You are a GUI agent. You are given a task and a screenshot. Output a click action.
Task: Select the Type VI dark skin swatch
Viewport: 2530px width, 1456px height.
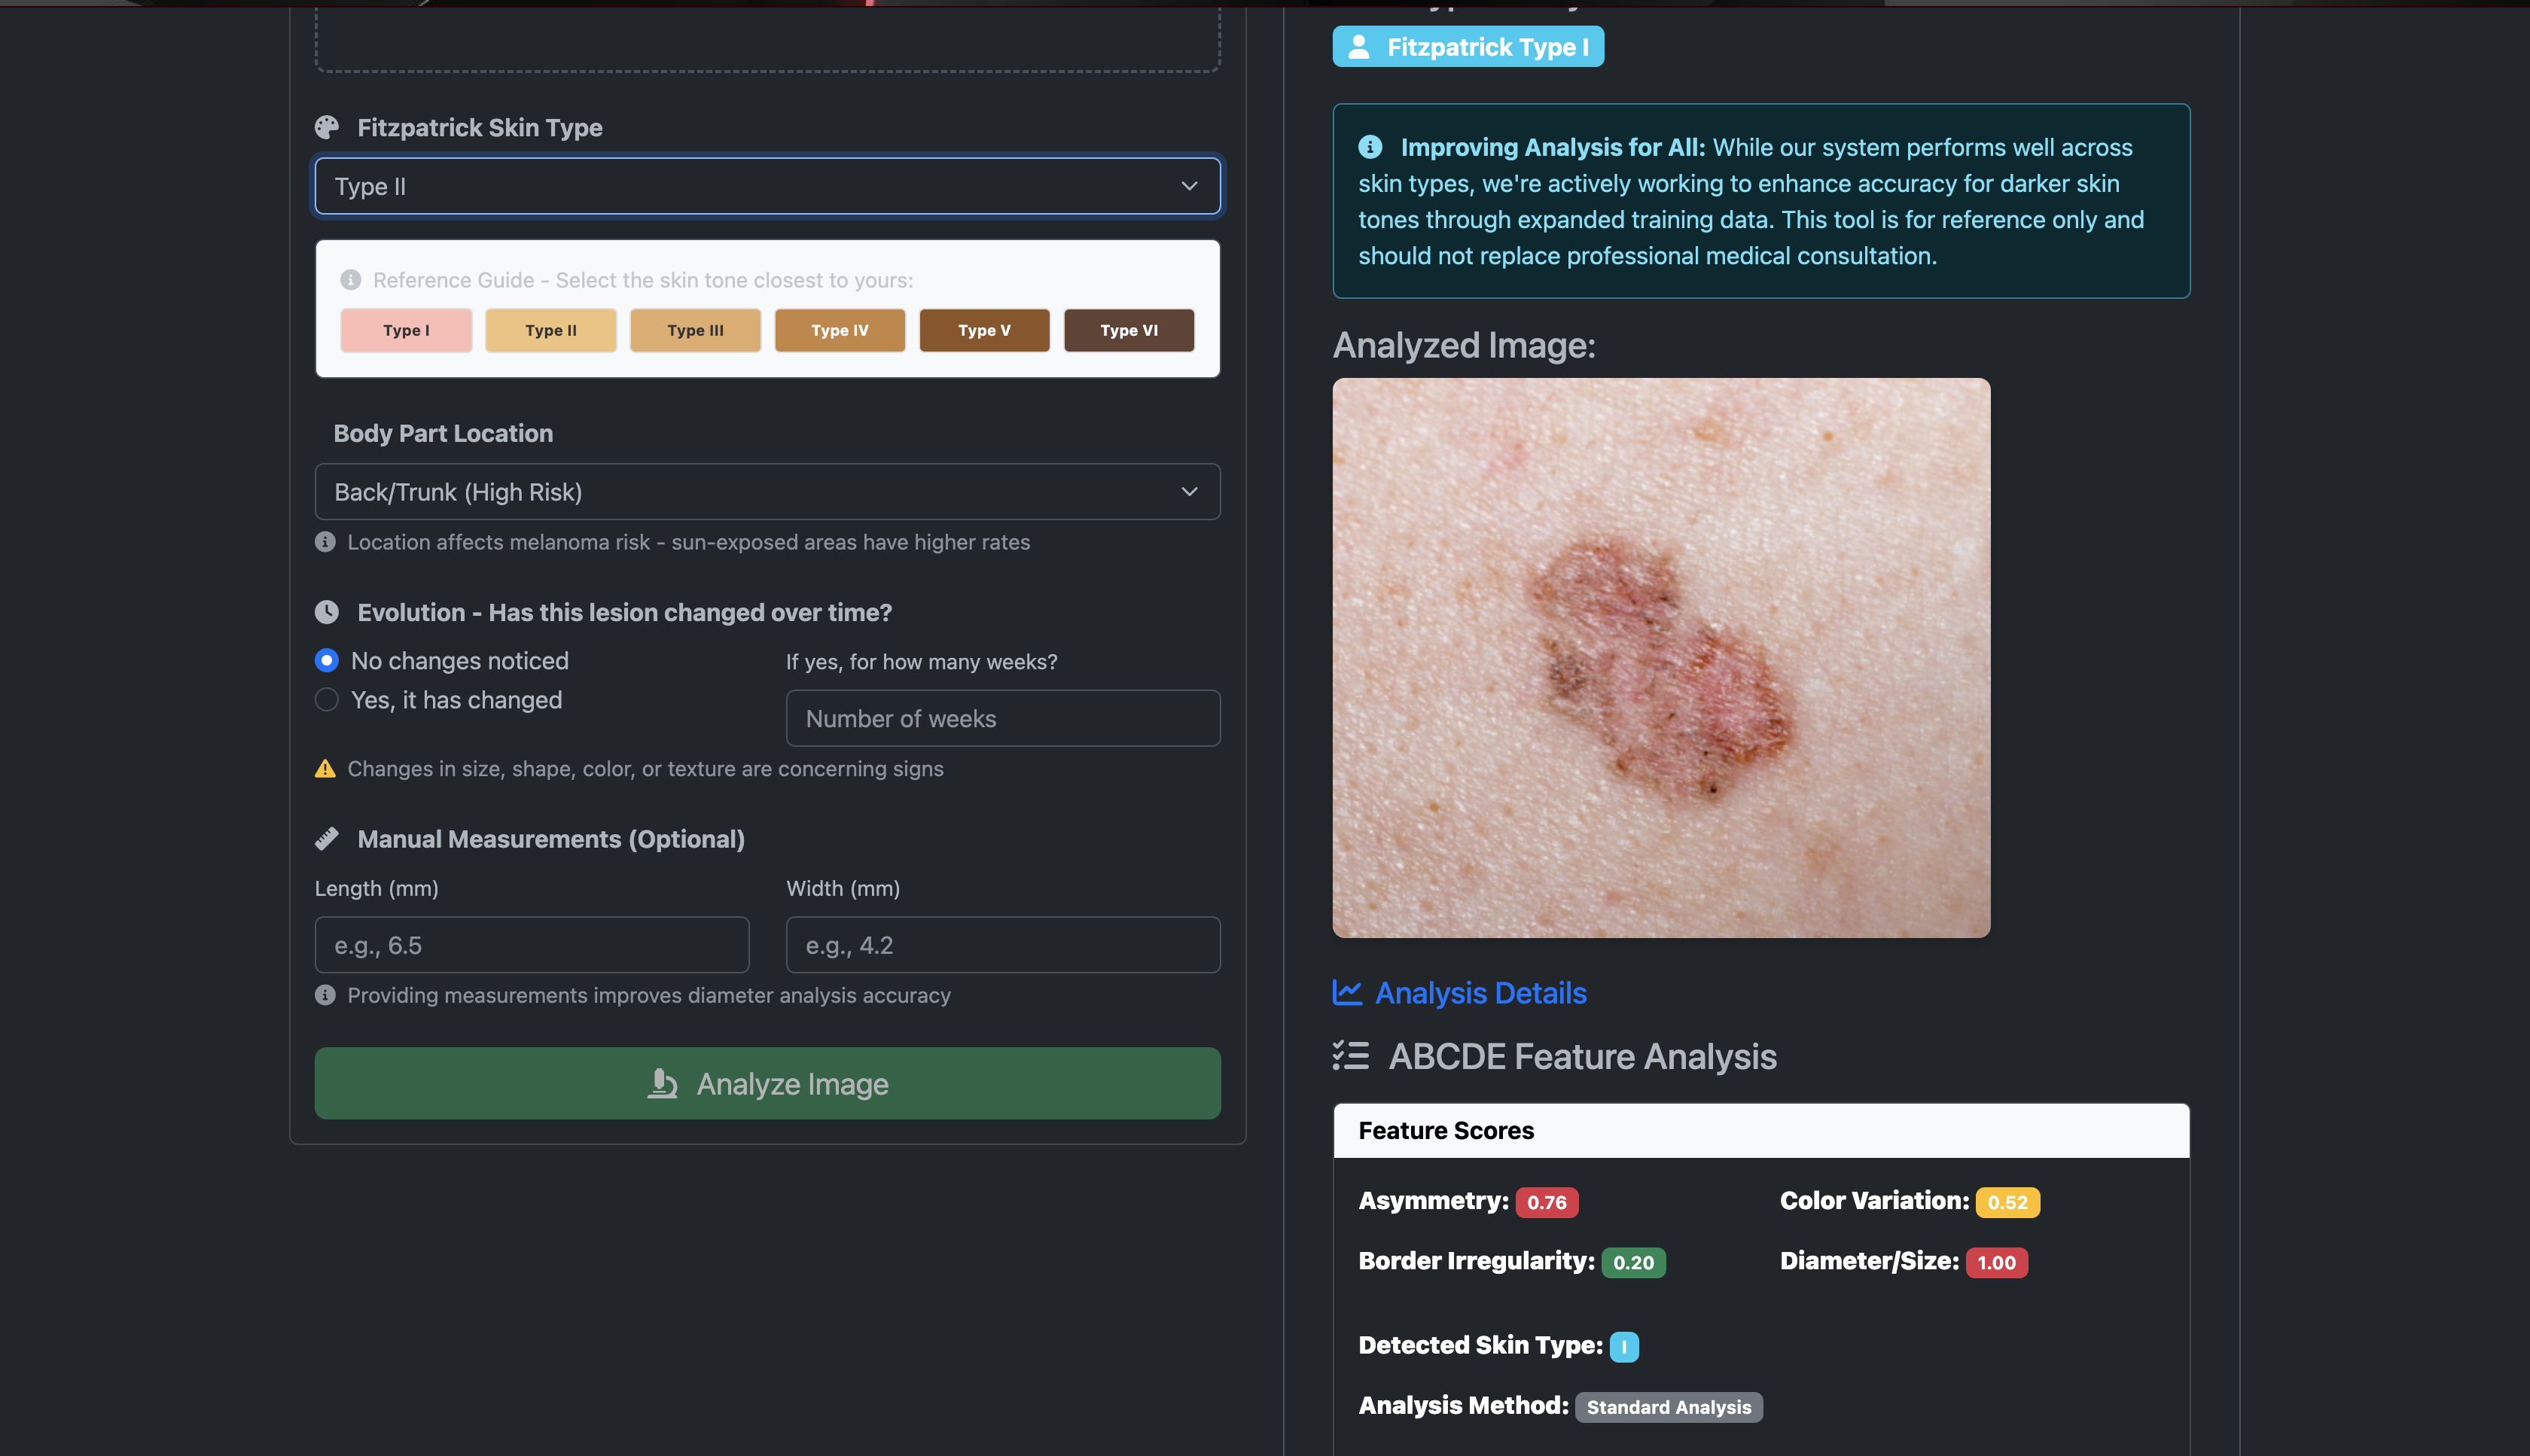[1128, 331]
